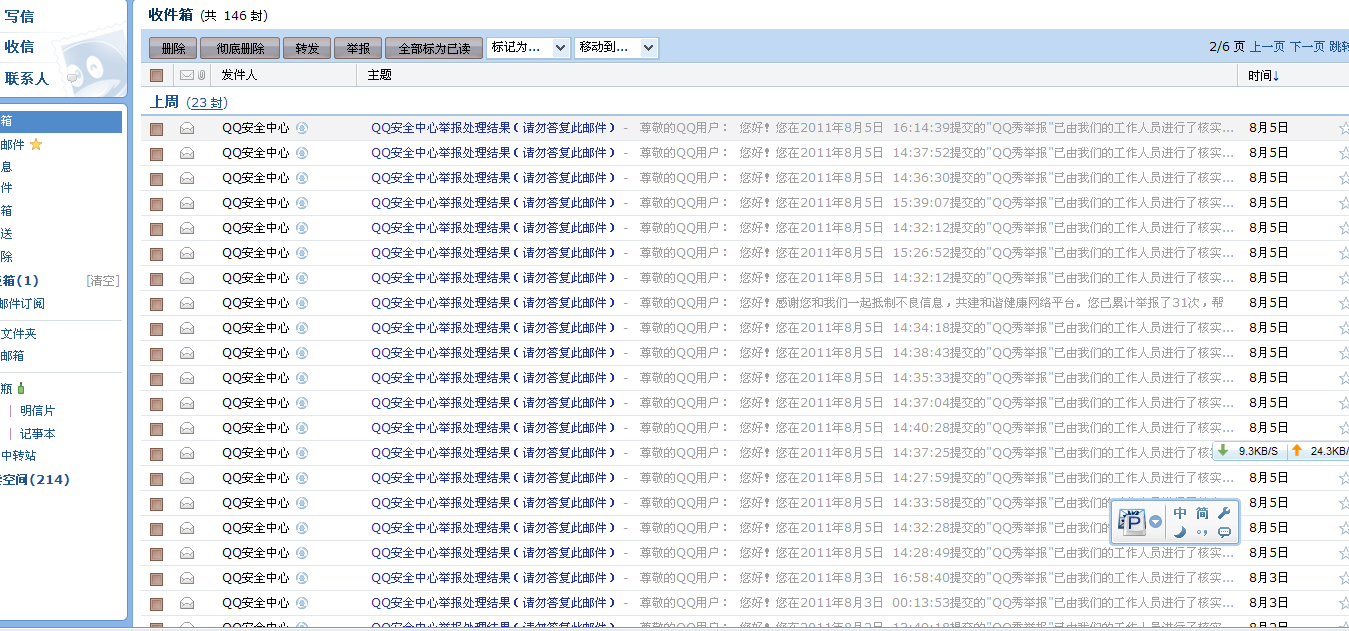The width and height of the screenshot is (1349, 631).
Task: Click 收信 to receive mail
Action: pos(19,46)
